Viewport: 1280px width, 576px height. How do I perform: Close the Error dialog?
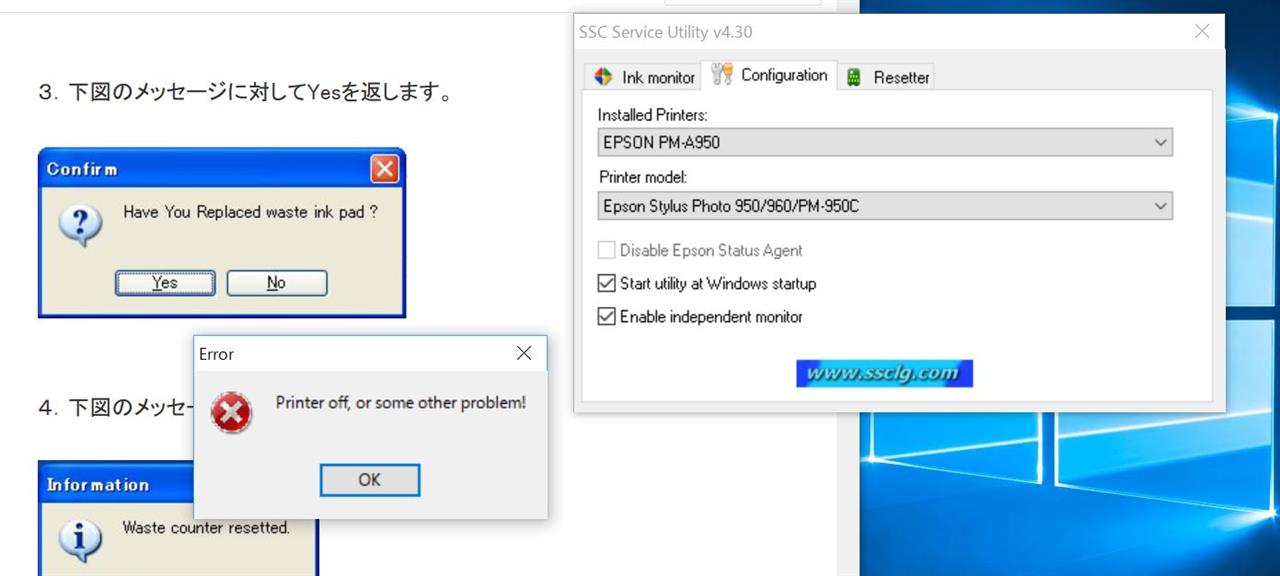(524, 353)
